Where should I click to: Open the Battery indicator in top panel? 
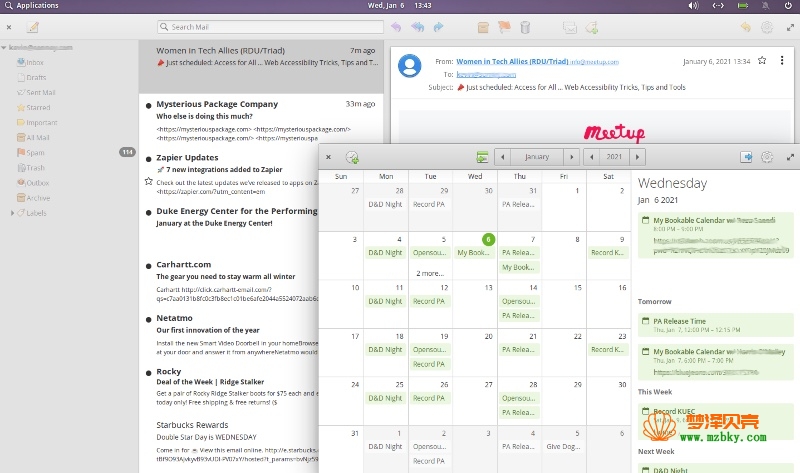(x=743, y=6)
